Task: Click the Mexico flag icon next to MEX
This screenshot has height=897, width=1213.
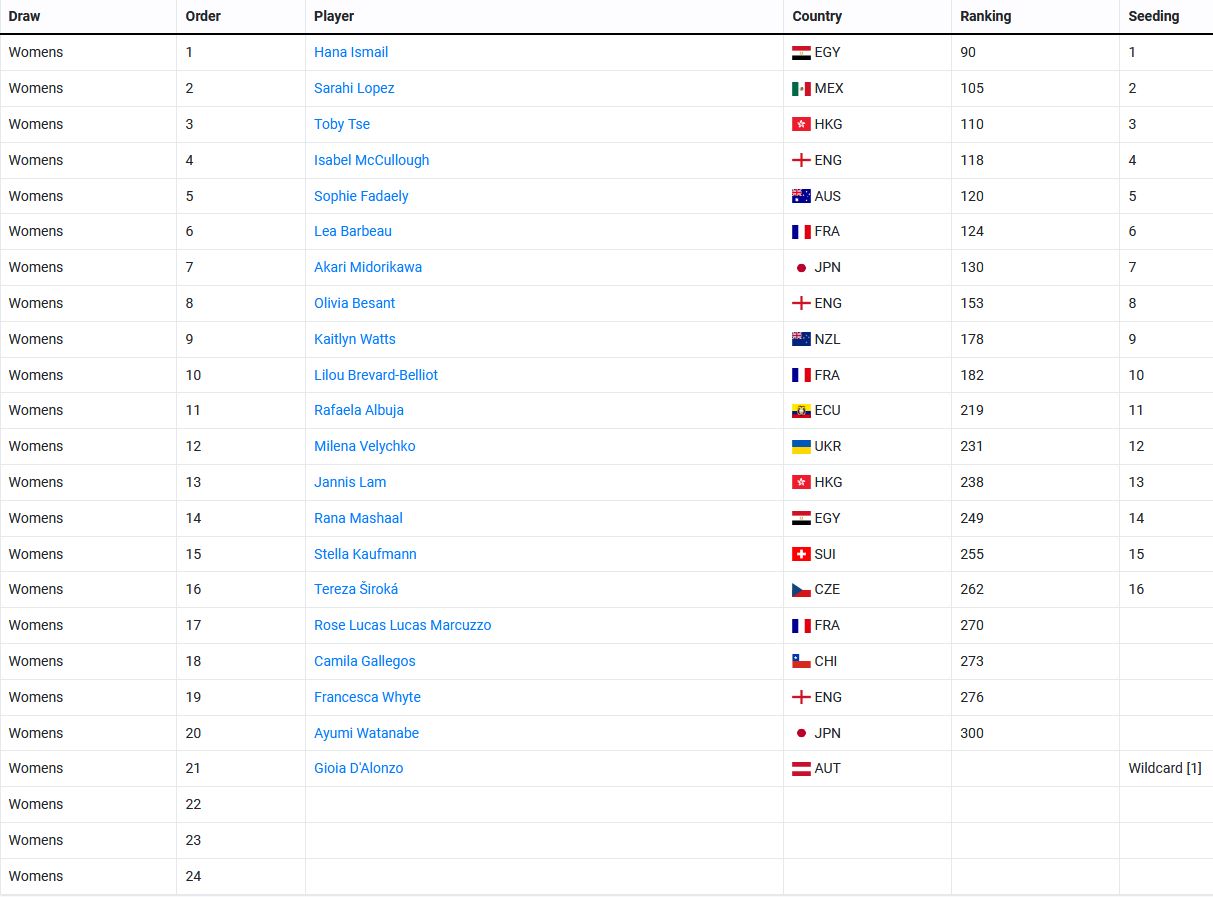Action: (x=801, y=89)
